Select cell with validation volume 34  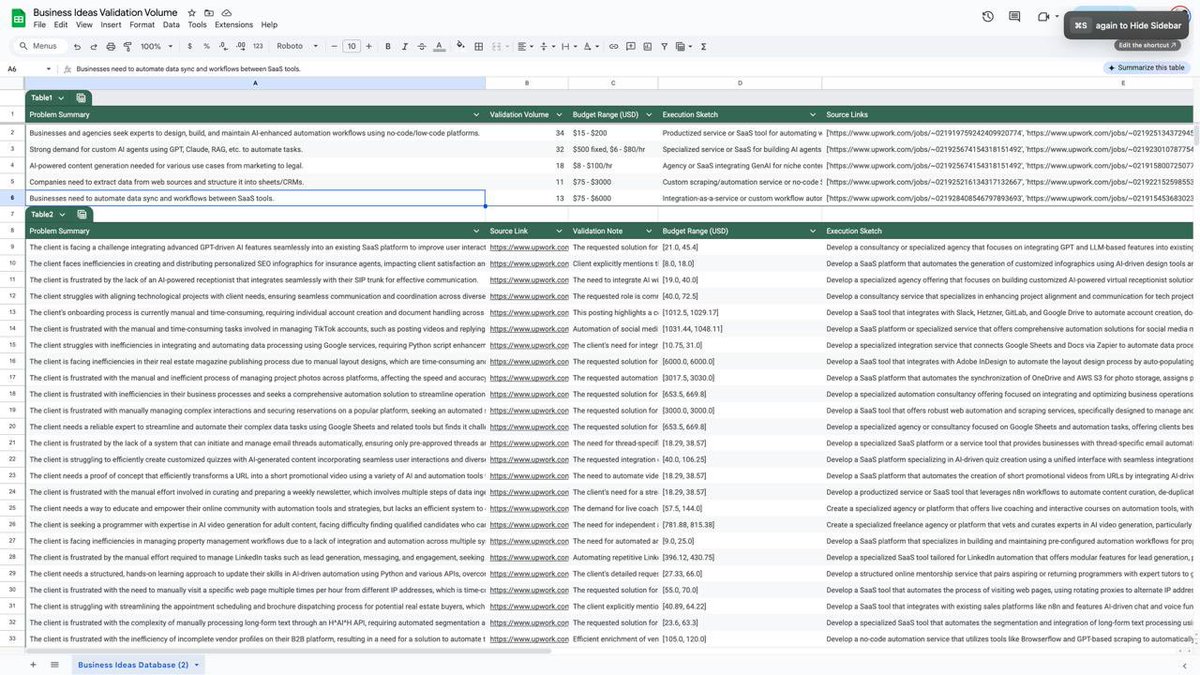(527, 132)
